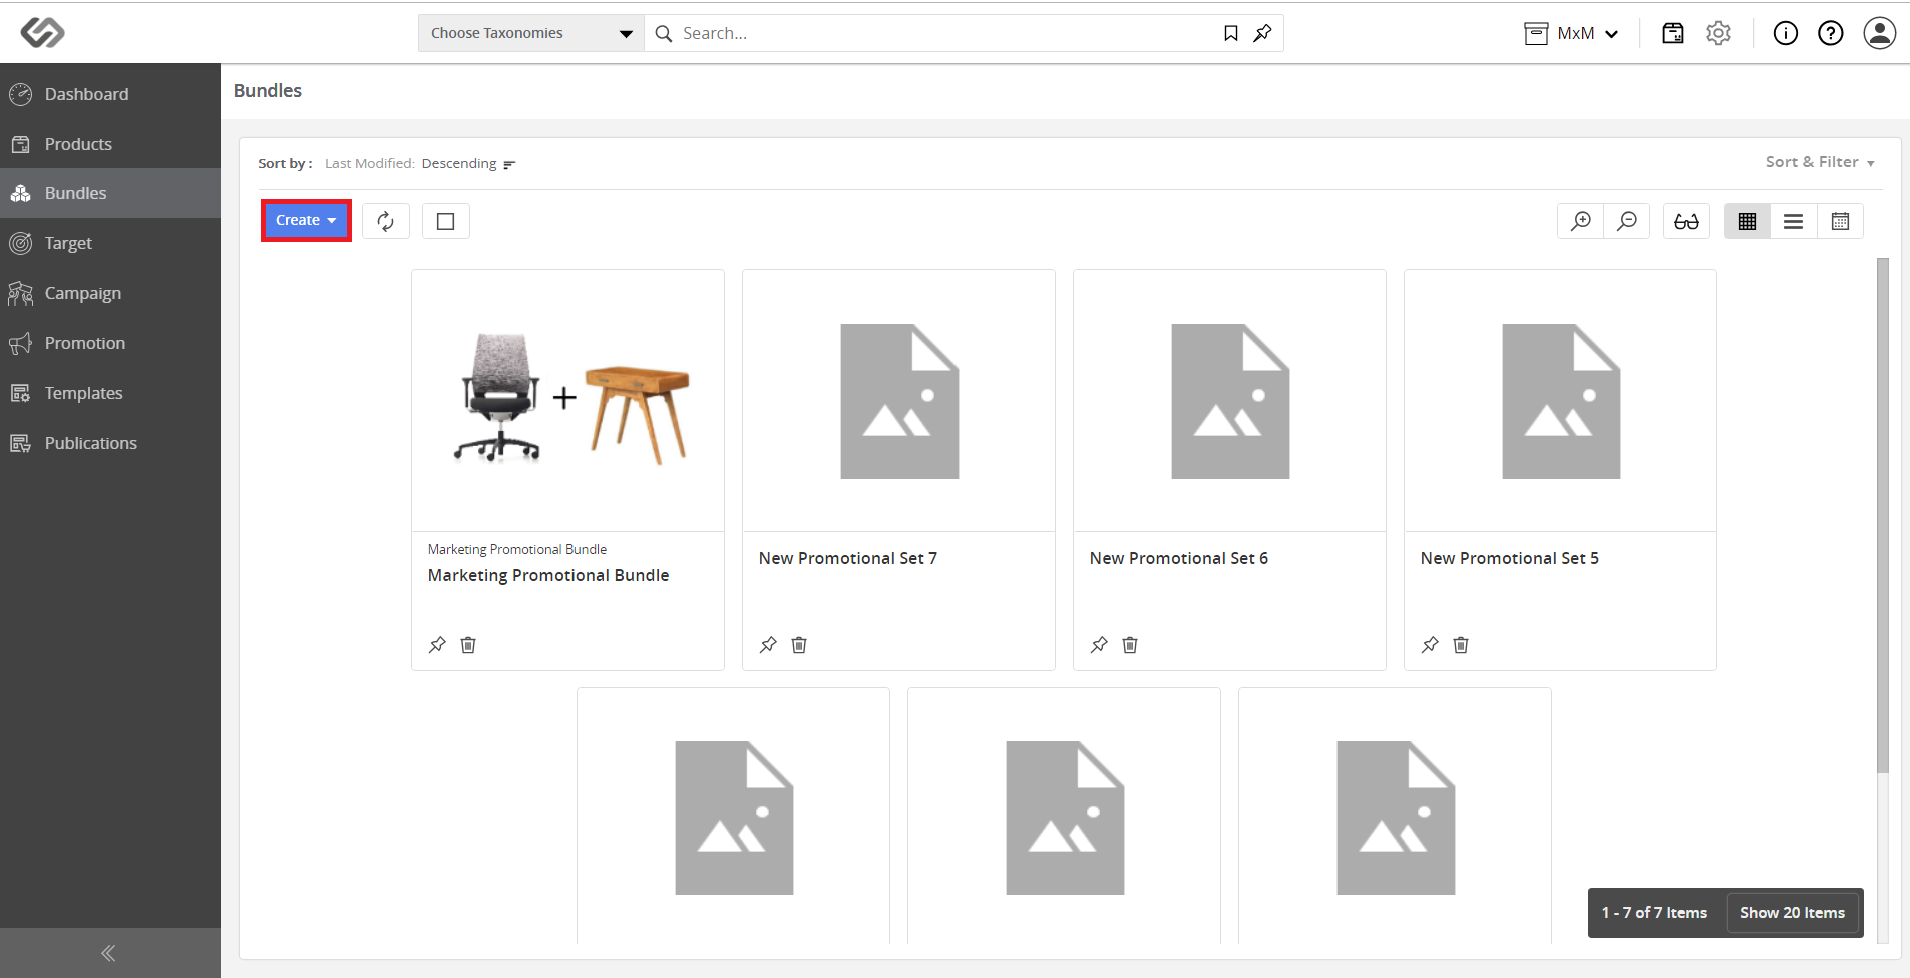Open Promotion in the sidebar

(x=110, y=343)
